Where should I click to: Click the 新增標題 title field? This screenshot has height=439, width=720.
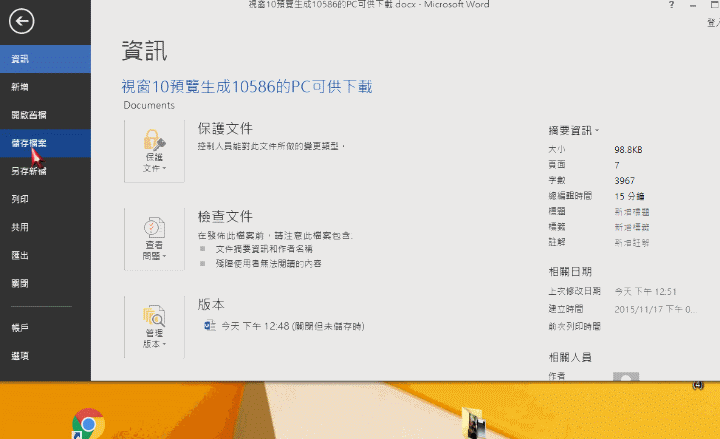(632, 212)
